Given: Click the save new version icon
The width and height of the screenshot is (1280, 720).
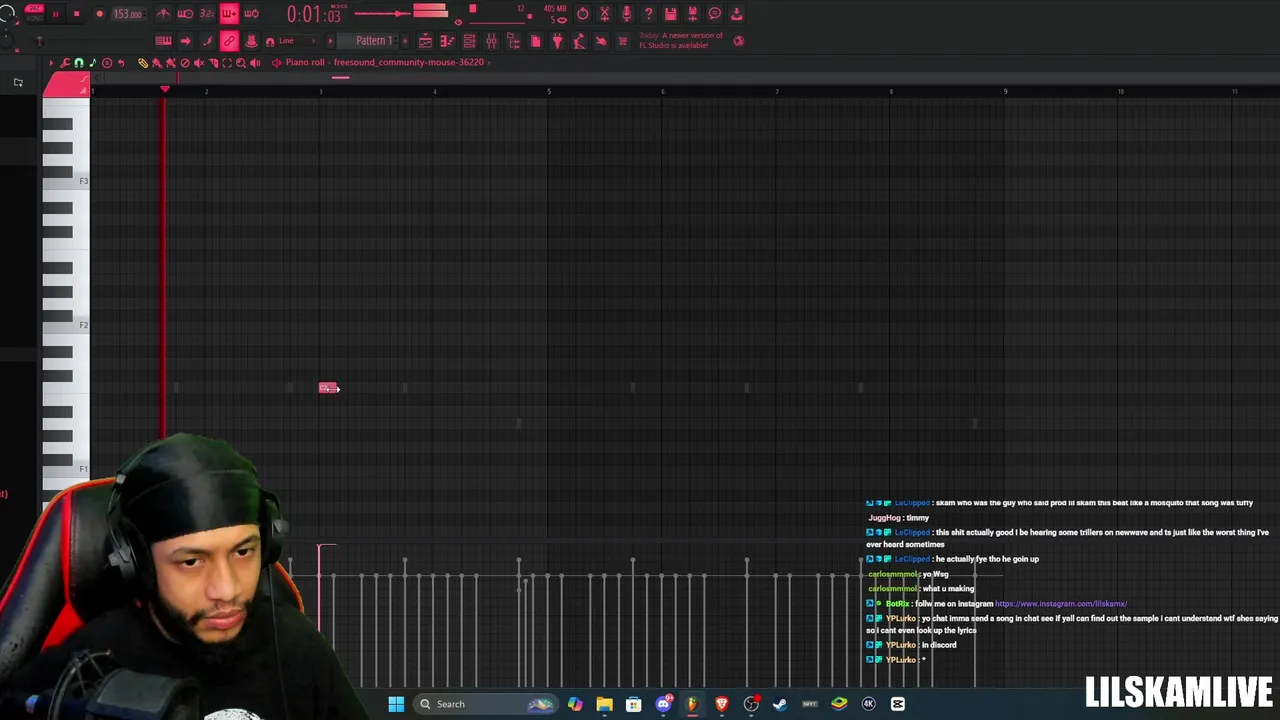Looking at the screenshot, I should pyautogui.click(x=692, y=14).
